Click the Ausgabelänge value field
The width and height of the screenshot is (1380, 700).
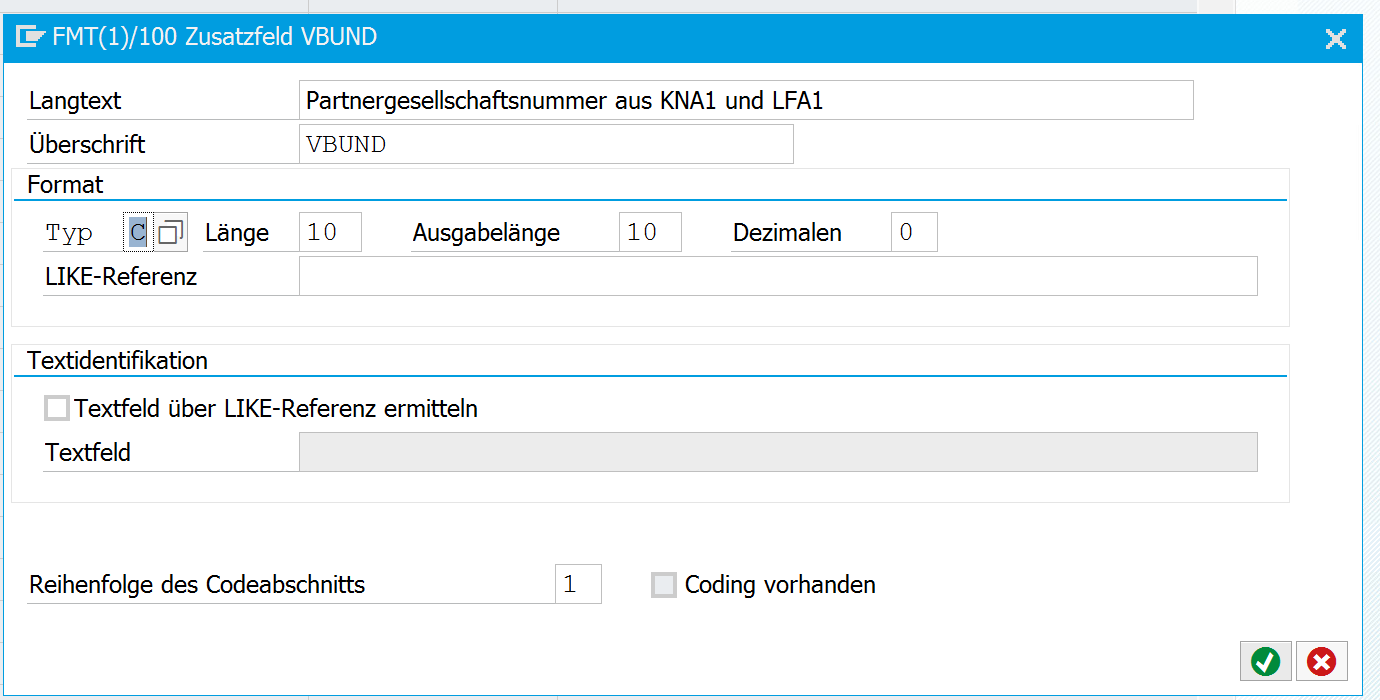[x=650, y=233]
